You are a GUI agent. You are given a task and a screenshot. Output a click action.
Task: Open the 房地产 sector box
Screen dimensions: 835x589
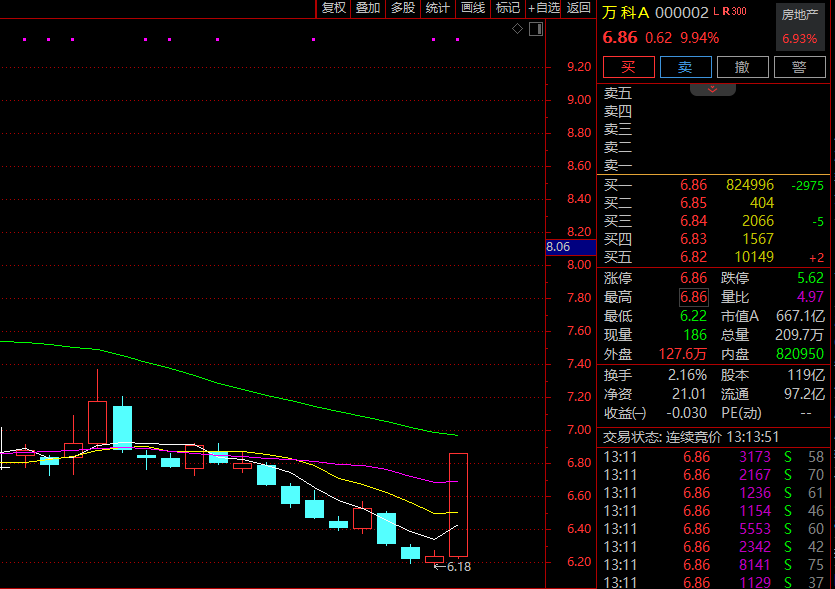tap(800, 26)
